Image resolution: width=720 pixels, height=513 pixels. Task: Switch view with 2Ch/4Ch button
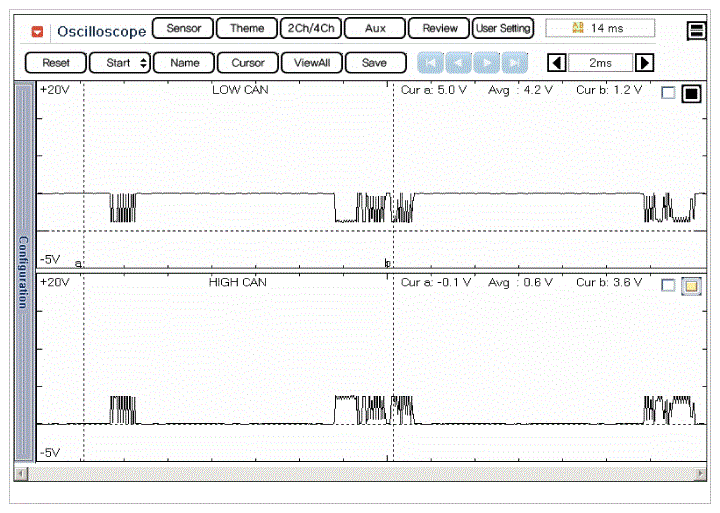coord(309,28)
